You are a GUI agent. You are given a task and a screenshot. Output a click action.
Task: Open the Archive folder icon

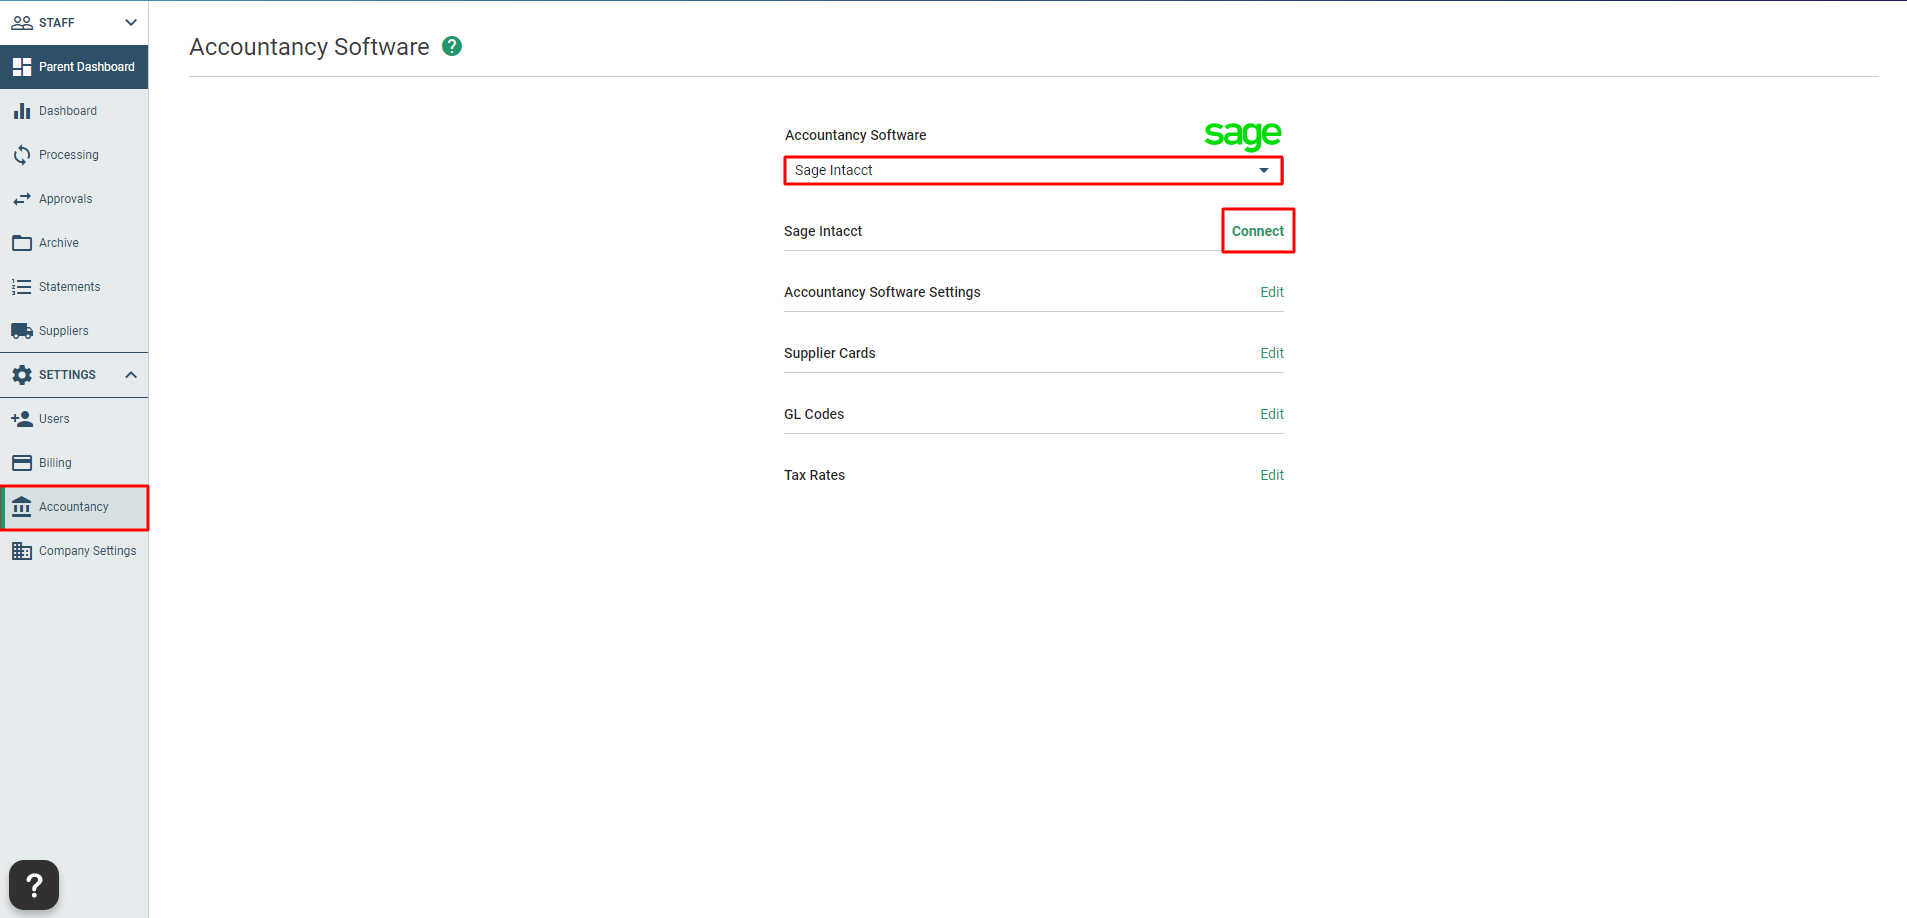pyautogui.click(x=22, y=242)
